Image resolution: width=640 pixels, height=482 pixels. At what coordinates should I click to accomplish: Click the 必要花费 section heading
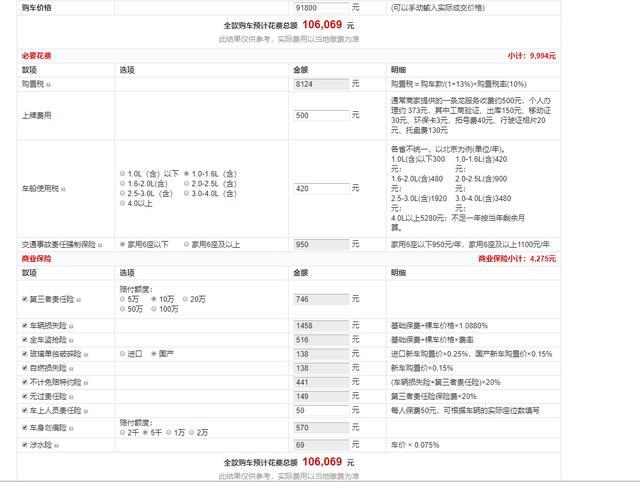[x=36, y=56]
